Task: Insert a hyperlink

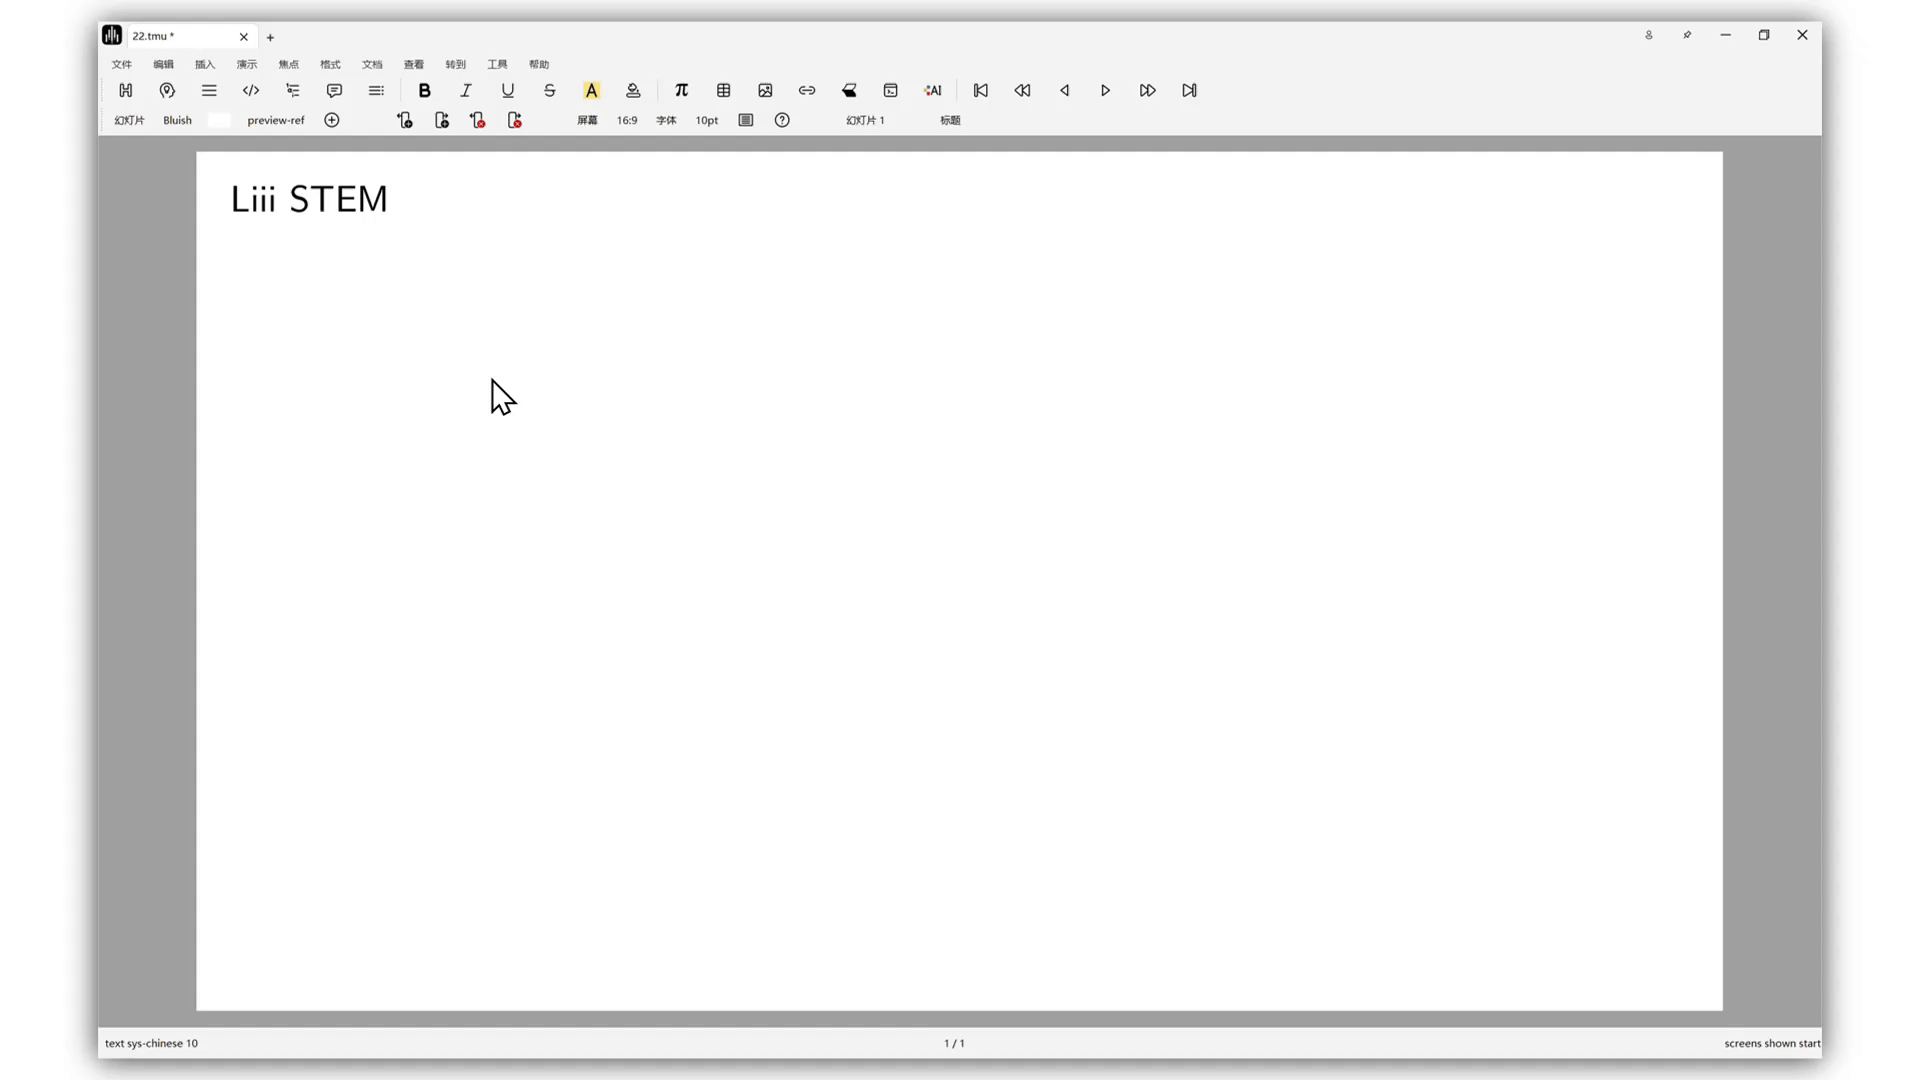Action: pyautogui.click(x=807, y=90)
